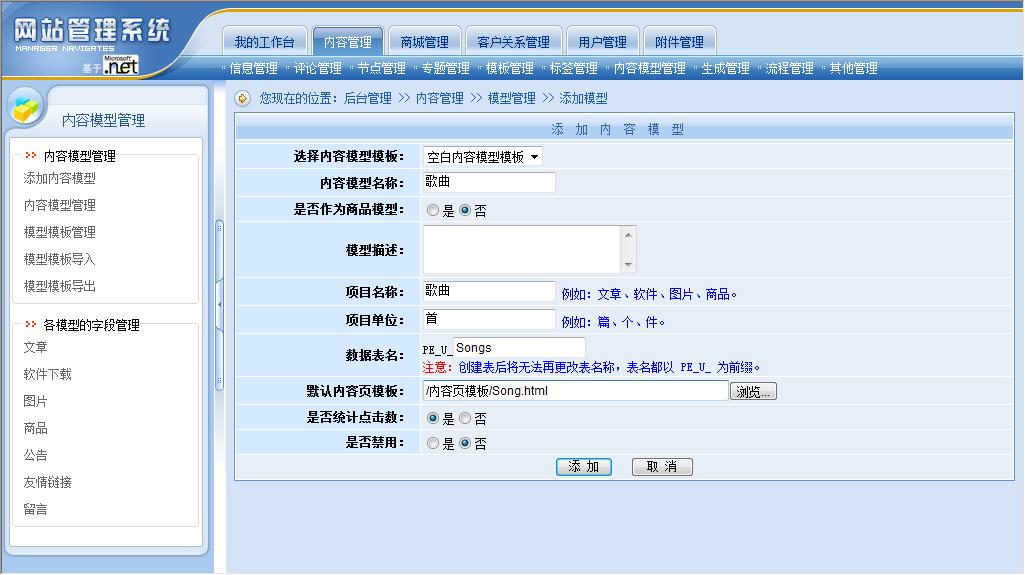
Task: Open 生成管理 in the submenu bar
Action: coord(725,68)
